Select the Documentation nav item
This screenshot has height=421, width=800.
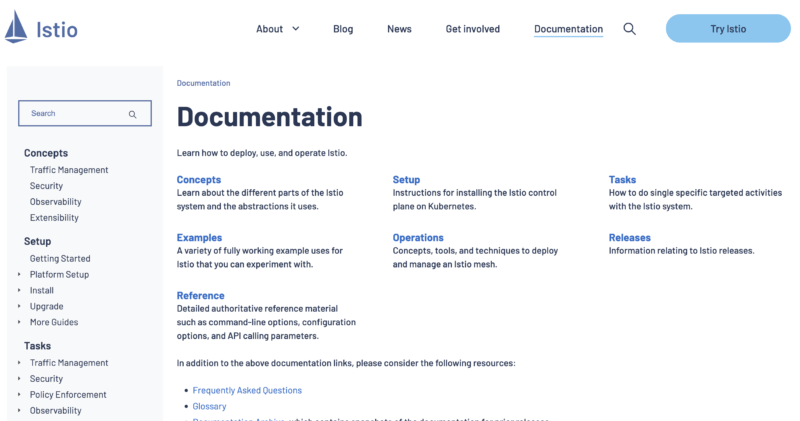coord(568,29)
